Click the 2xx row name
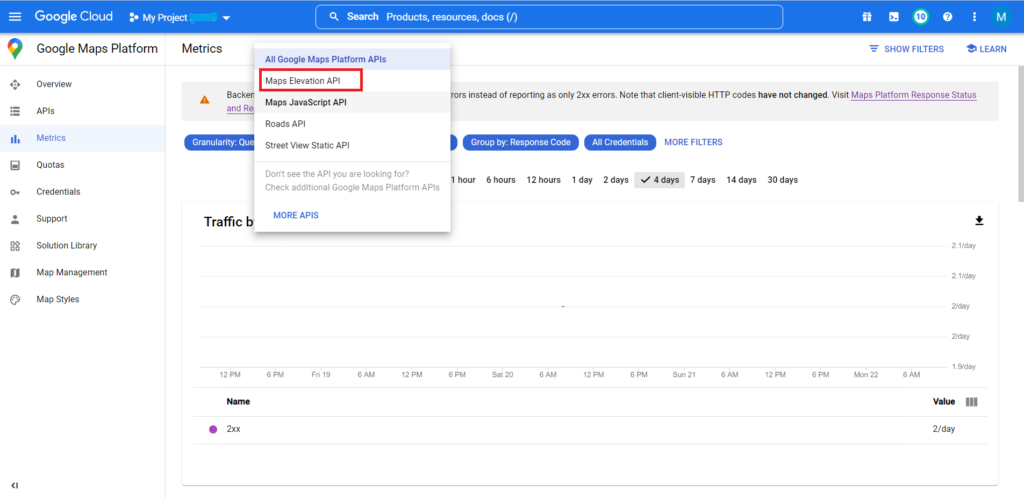Image resolution: width=1024 pixels, height=498 pixels. (x=233, y=429)
